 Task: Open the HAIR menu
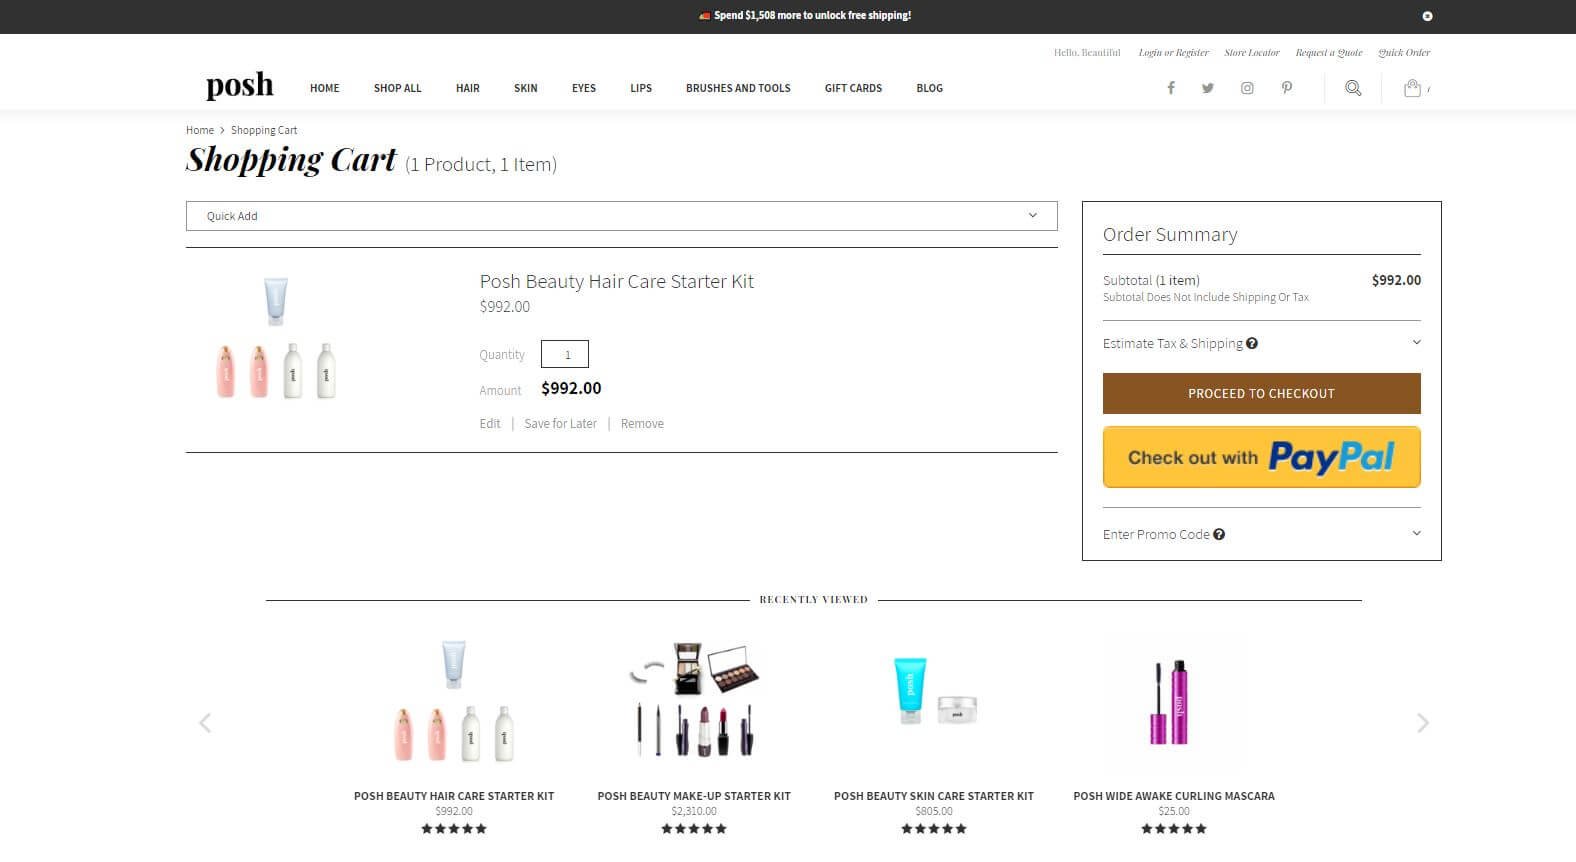click(x=468, y=88)
